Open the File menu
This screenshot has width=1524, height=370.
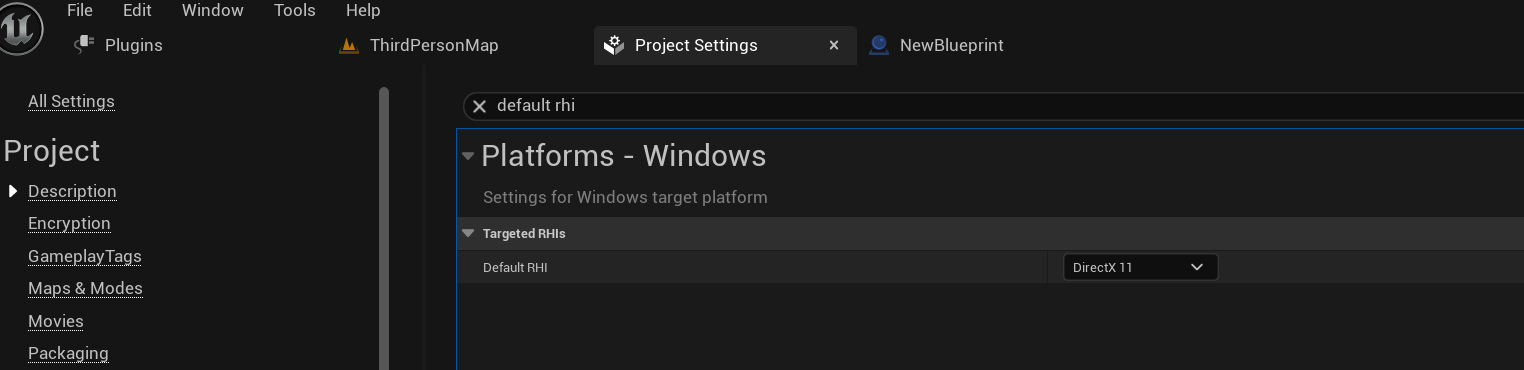[x=80, y=10]
